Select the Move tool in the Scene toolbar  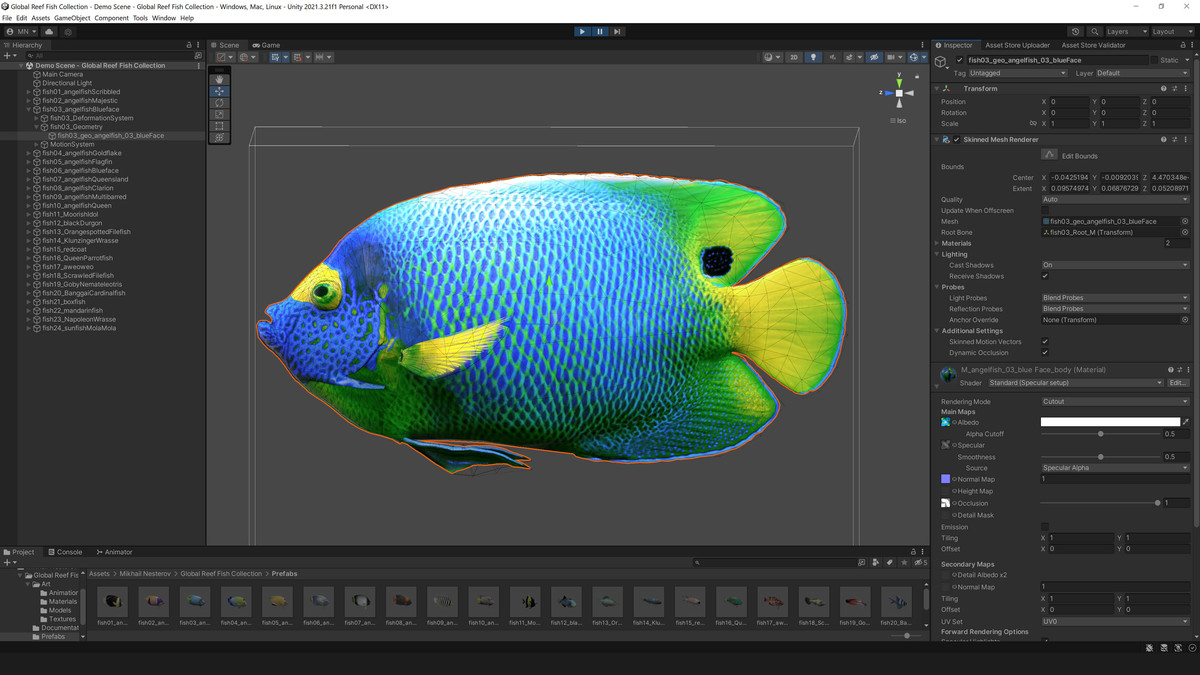[x=219, y=92]
